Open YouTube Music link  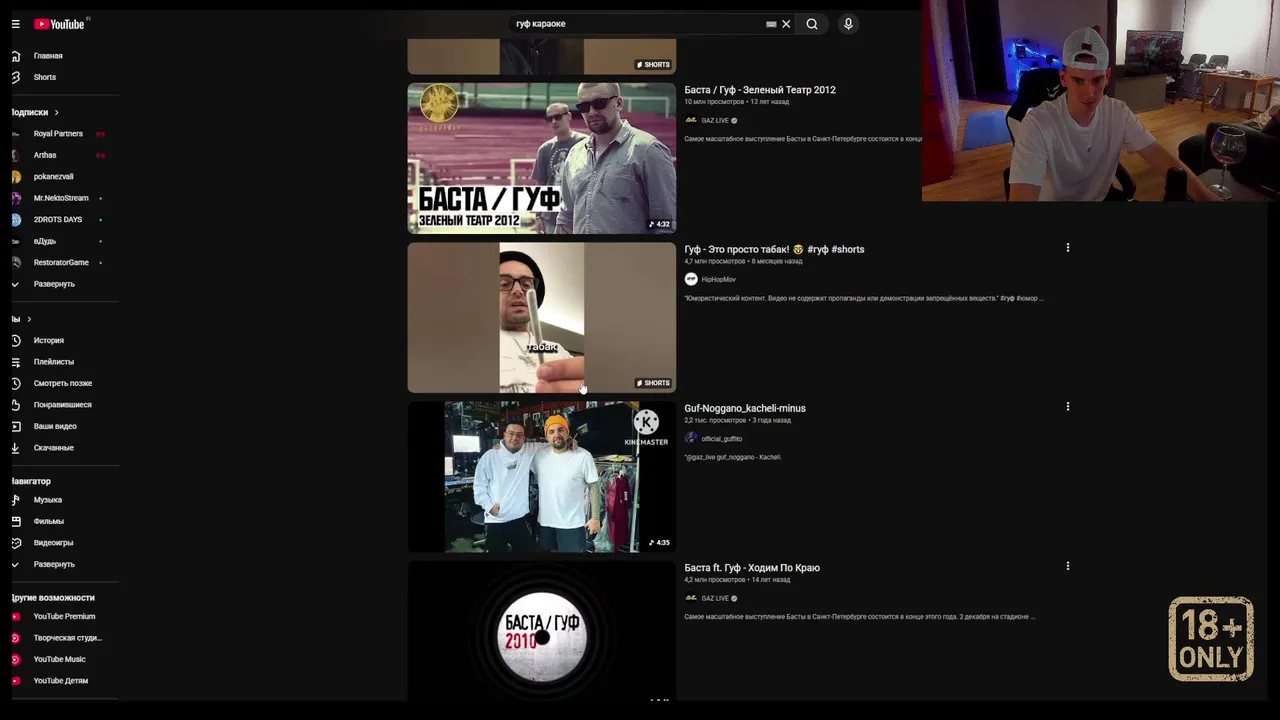[59, 659]
